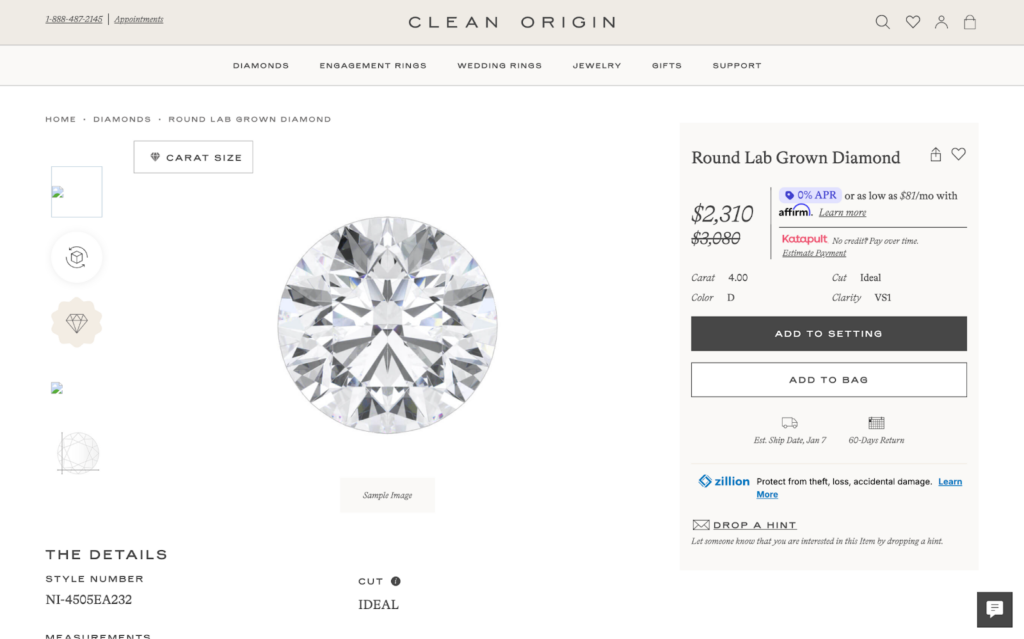Open the live chat bubble icon
Viewport: 1024px width, 639px height.
994,609
